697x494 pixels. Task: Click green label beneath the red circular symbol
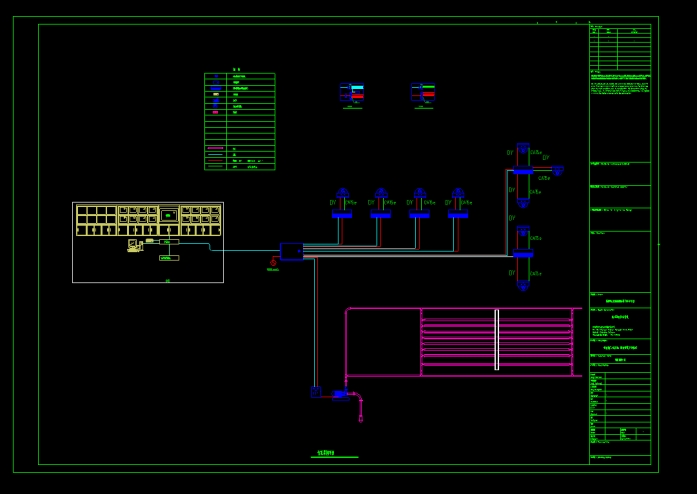273,270
